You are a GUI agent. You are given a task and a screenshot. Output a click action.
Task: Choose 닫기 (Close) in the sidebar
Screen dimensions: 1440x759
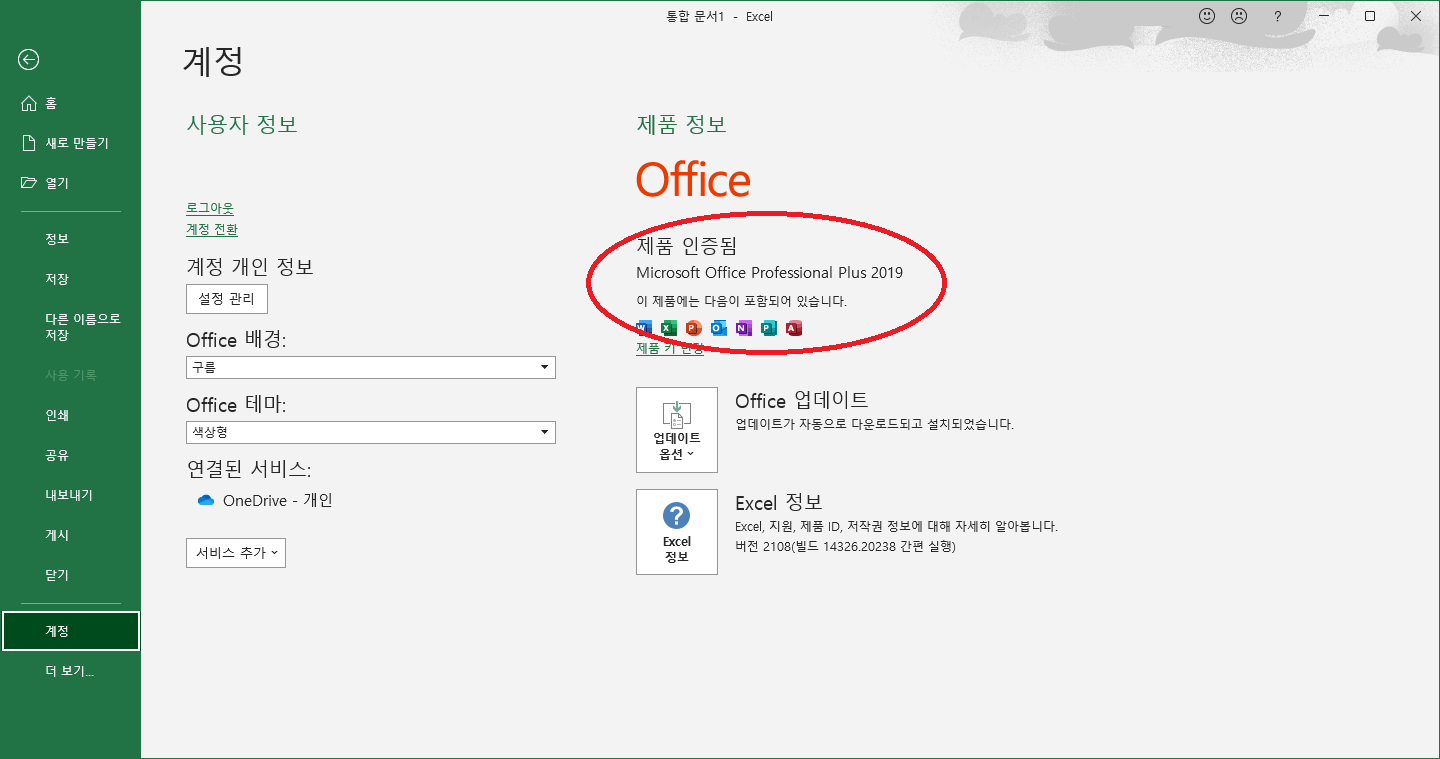pyautogui.click(x=70, y=575)
